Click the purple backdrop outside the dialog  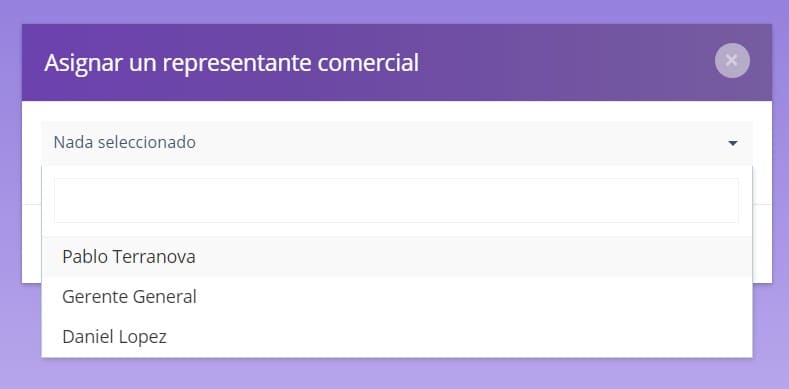click(394, 373)
